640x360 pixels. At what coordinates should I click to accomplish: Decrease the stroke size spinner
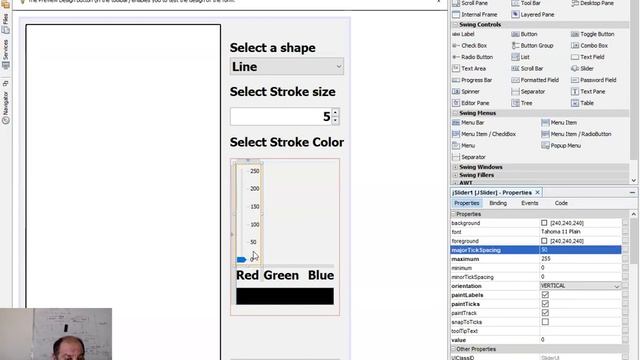click(x=335, y=120)
